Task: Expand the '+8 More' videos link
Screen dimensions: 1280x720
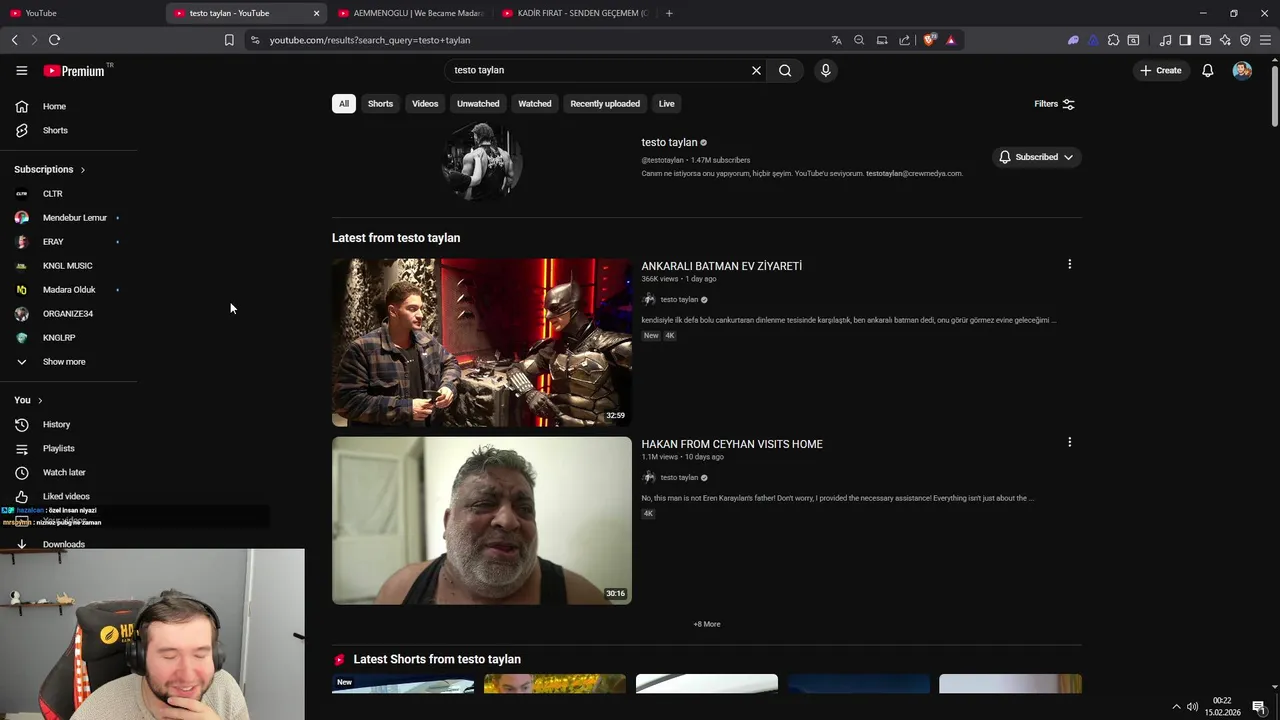Action: (x=707, y=624)
